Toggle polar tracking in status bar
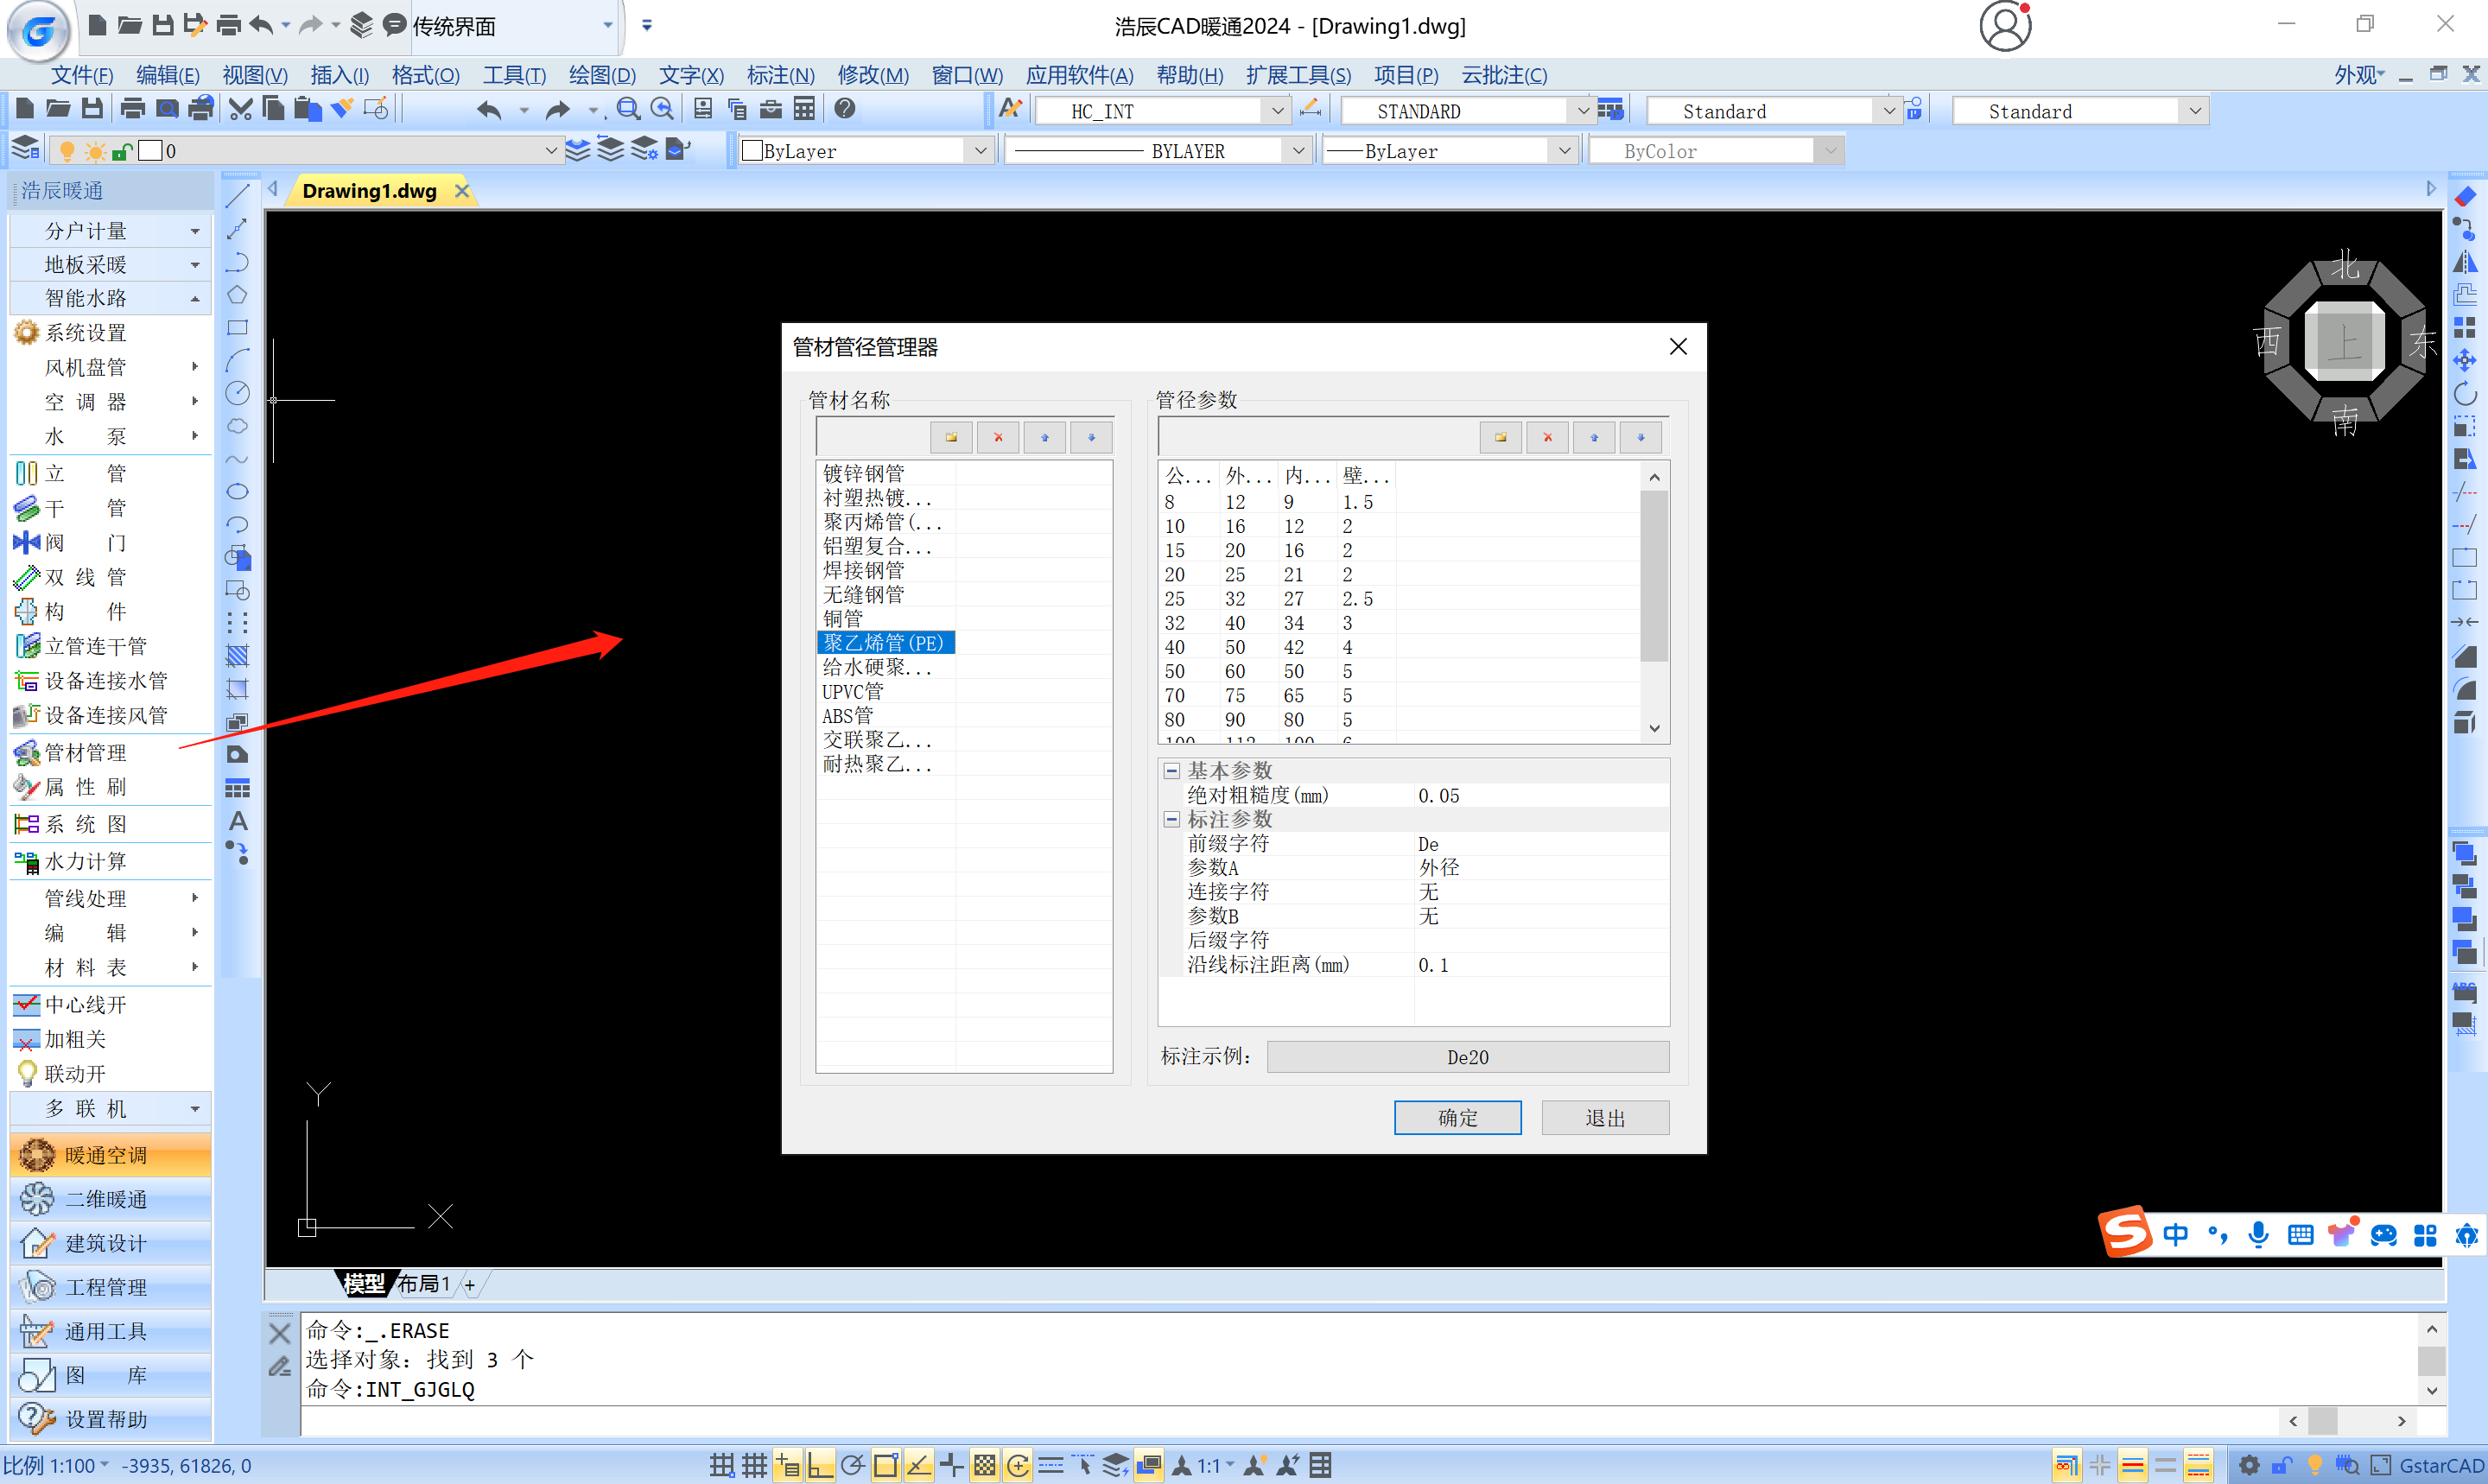 coord(853,1465)
